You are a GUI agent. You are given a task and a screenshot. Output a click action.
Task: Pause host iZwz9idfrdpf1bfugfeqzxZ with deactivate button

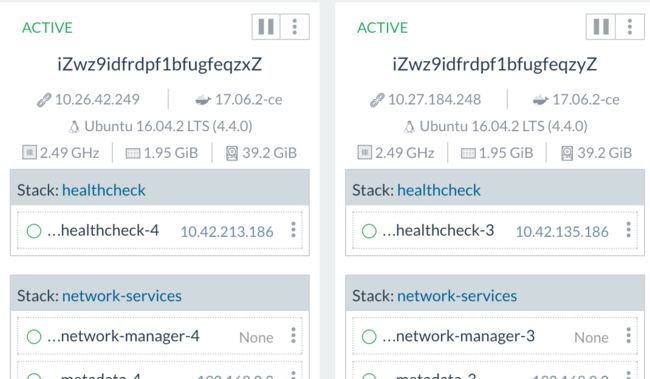pos(266,27)
